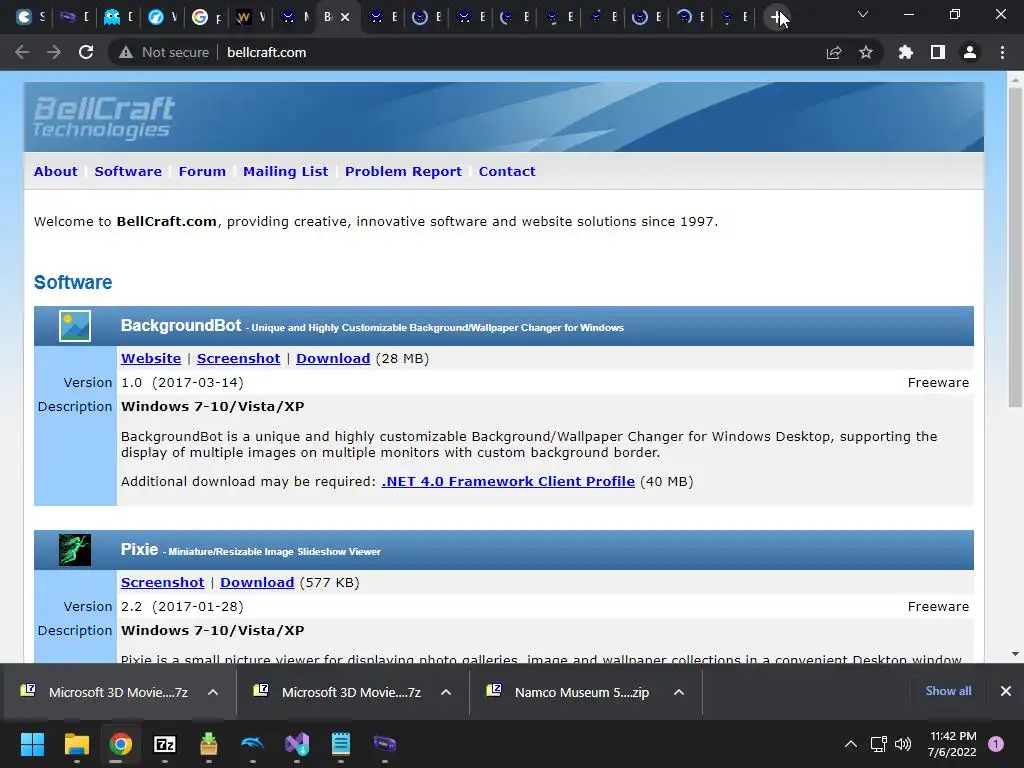Screen dimensions: 1024x768
Task: Open the Windows Start menu
Action: click(x=32, y=744)
